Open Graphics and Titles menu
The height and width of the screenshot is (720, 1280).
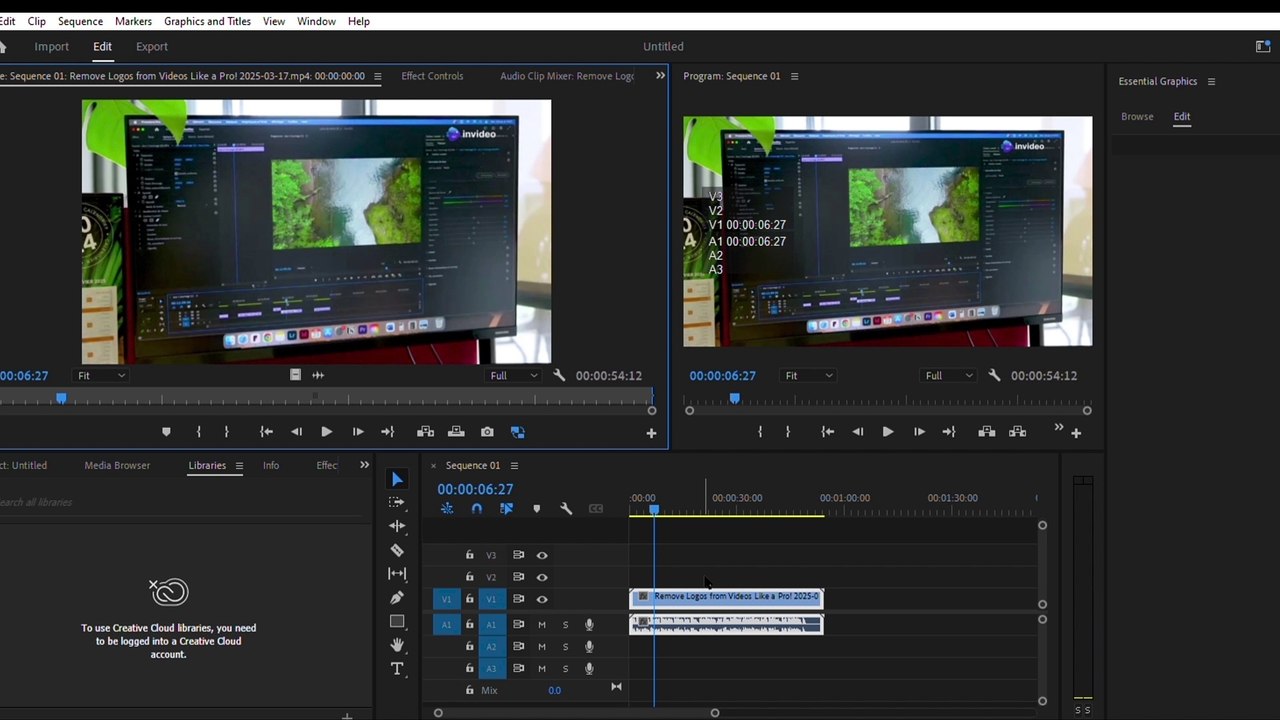[207, 21]
